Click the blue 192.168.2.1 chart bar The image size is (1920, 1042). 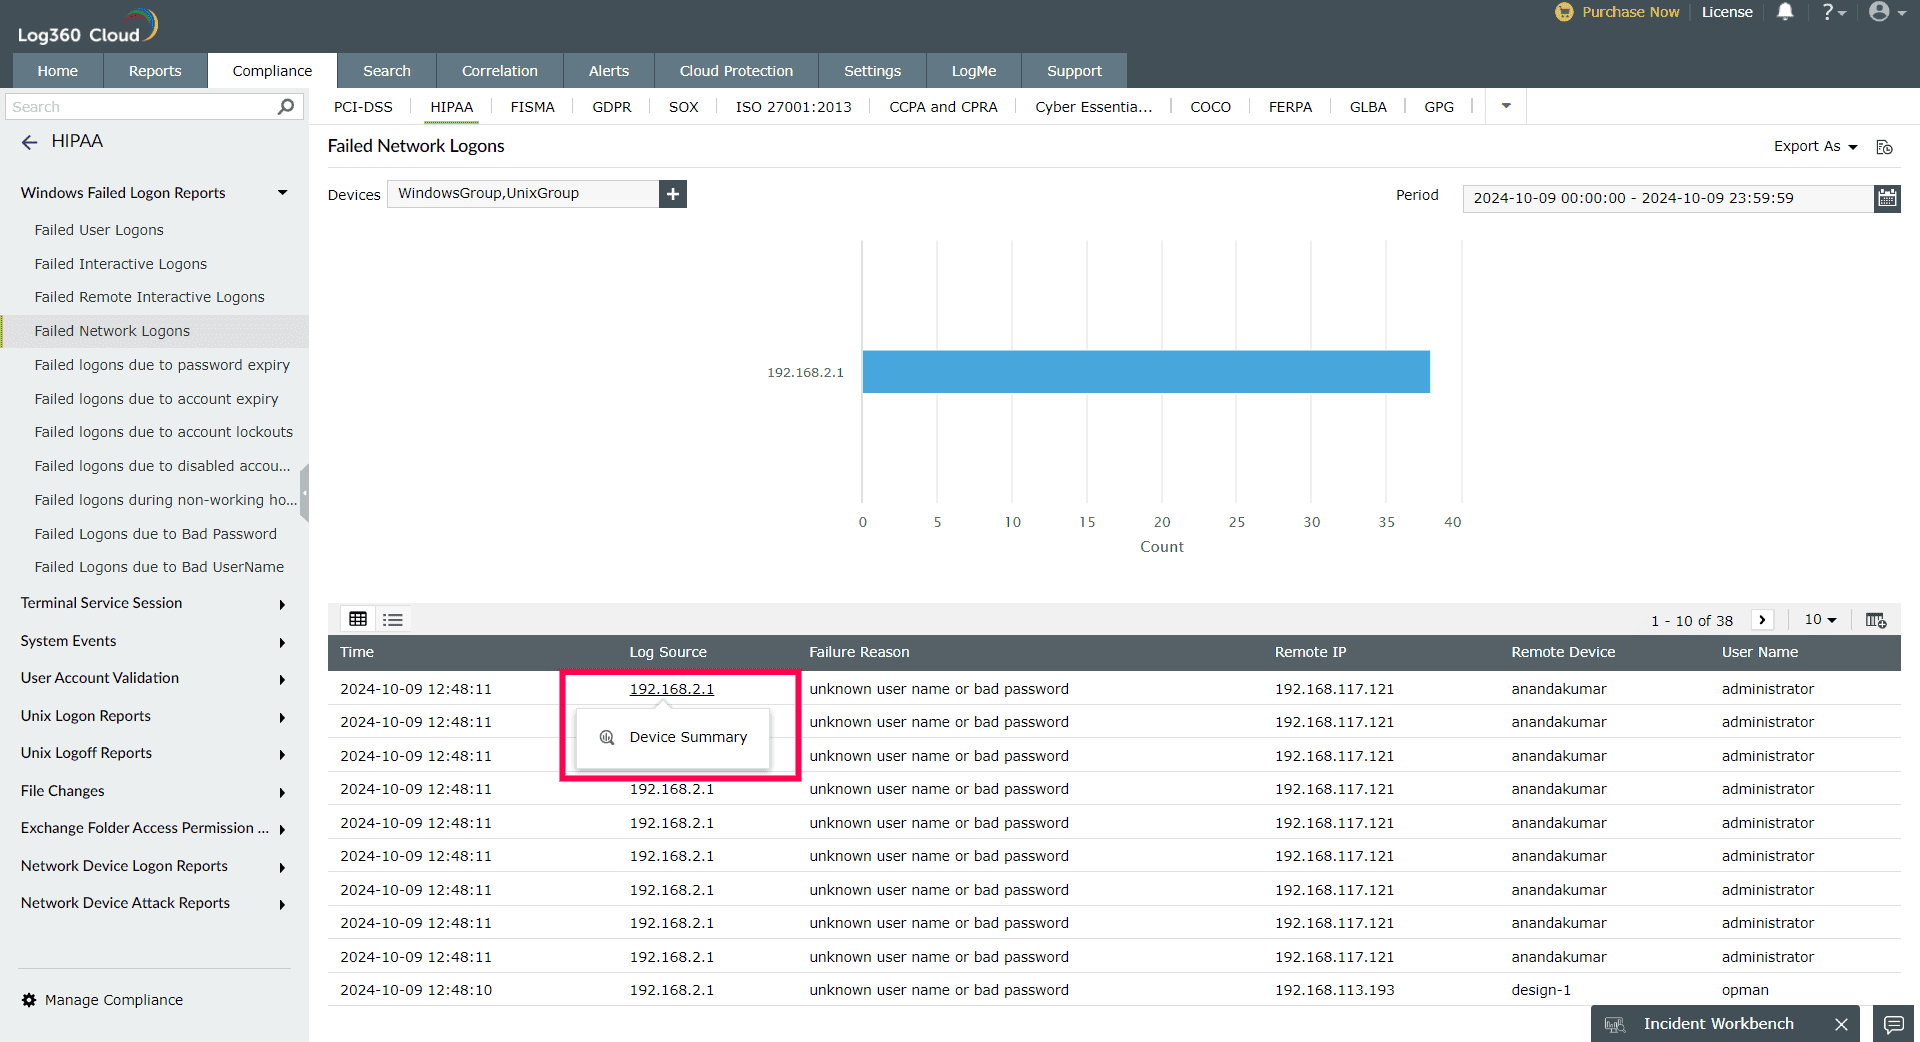click(1146, 372)
